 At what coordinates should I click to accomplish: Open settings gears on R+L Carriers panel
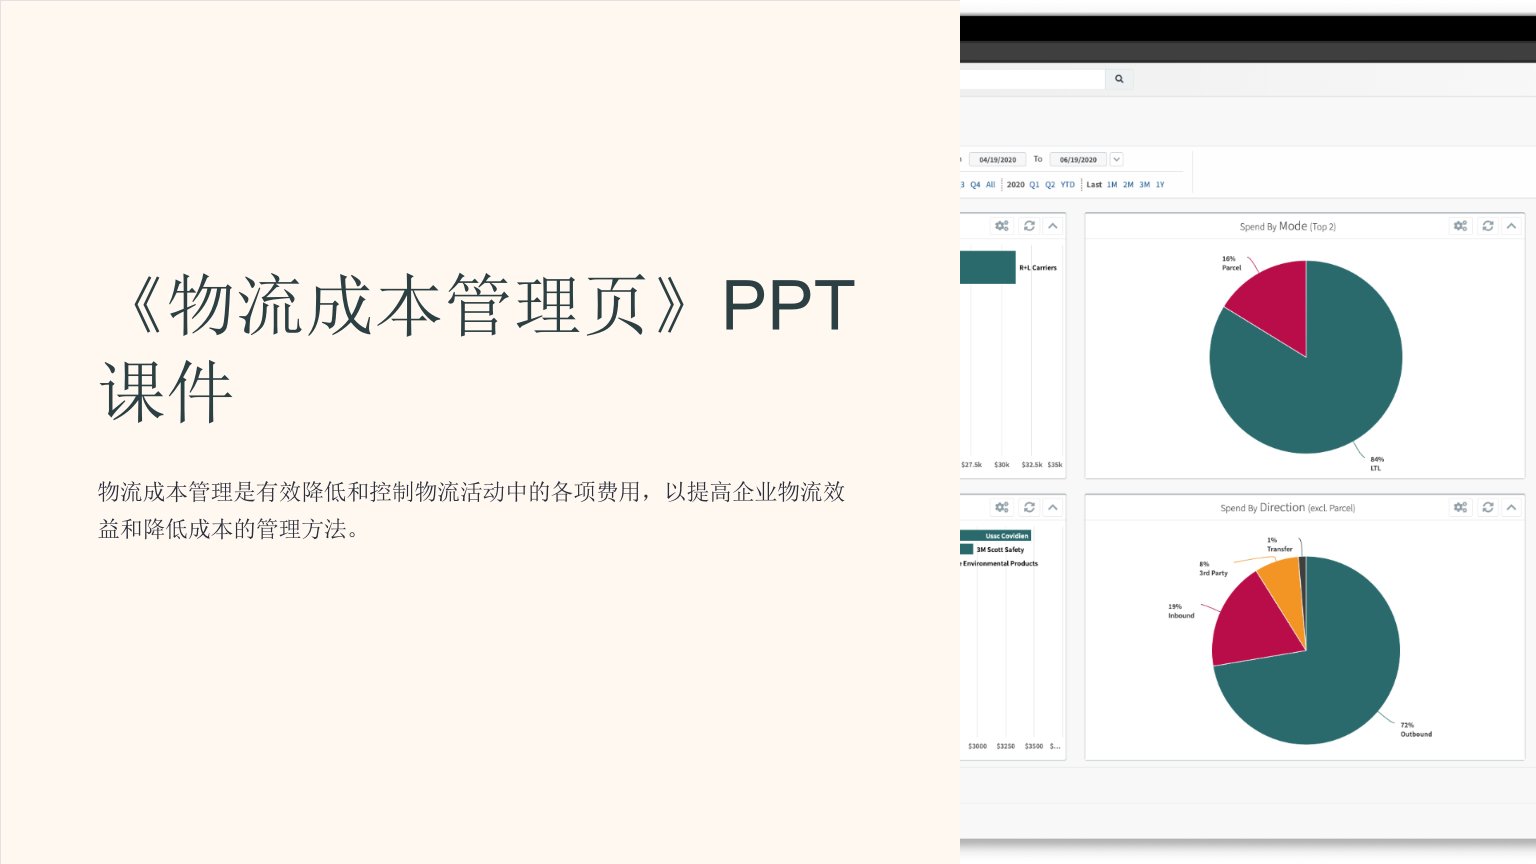(1002, 226)
